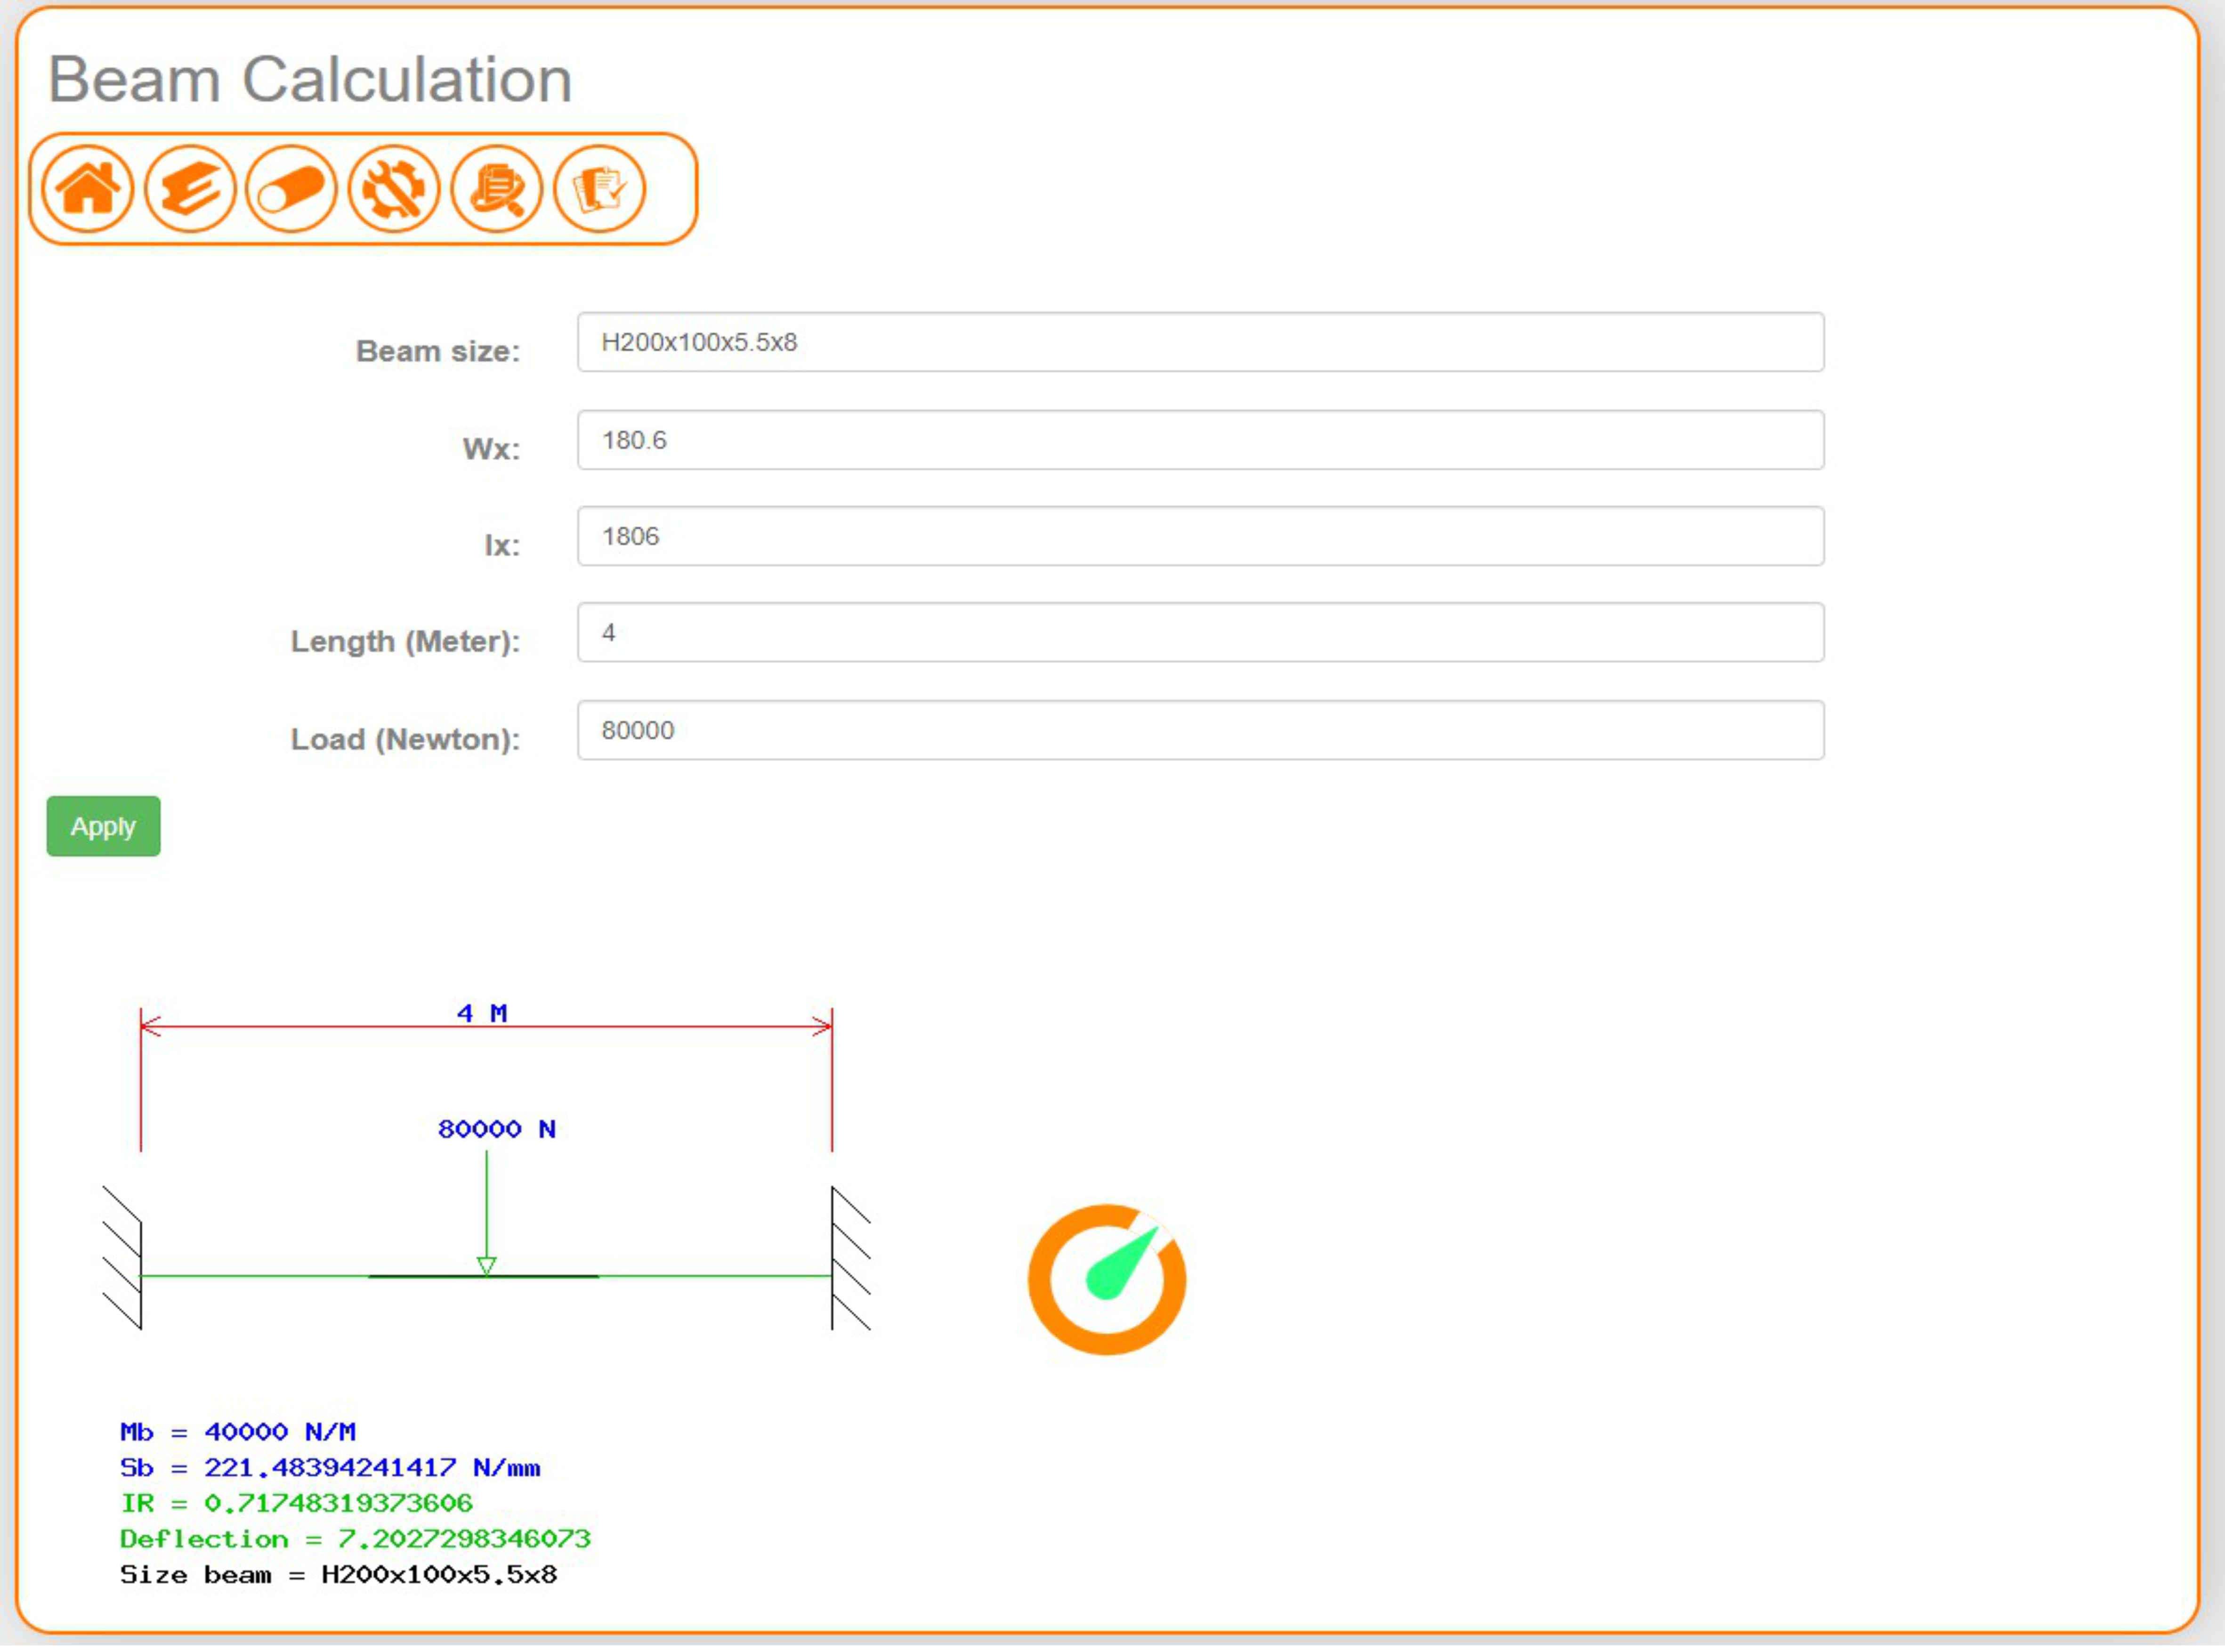Select the round pipe/rod icon
Screen dimensions: 2225x1652
click(292, 189)
